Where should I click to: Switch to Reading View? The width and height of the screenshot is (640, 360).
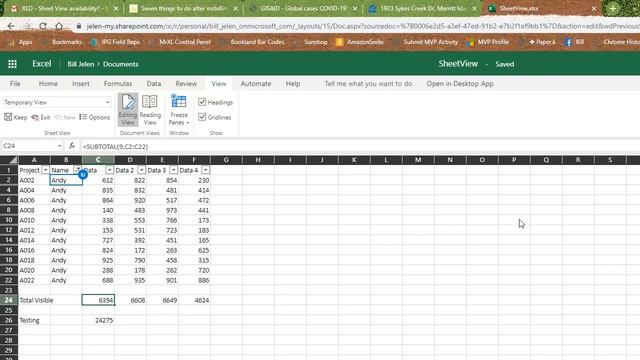[150, 109]
